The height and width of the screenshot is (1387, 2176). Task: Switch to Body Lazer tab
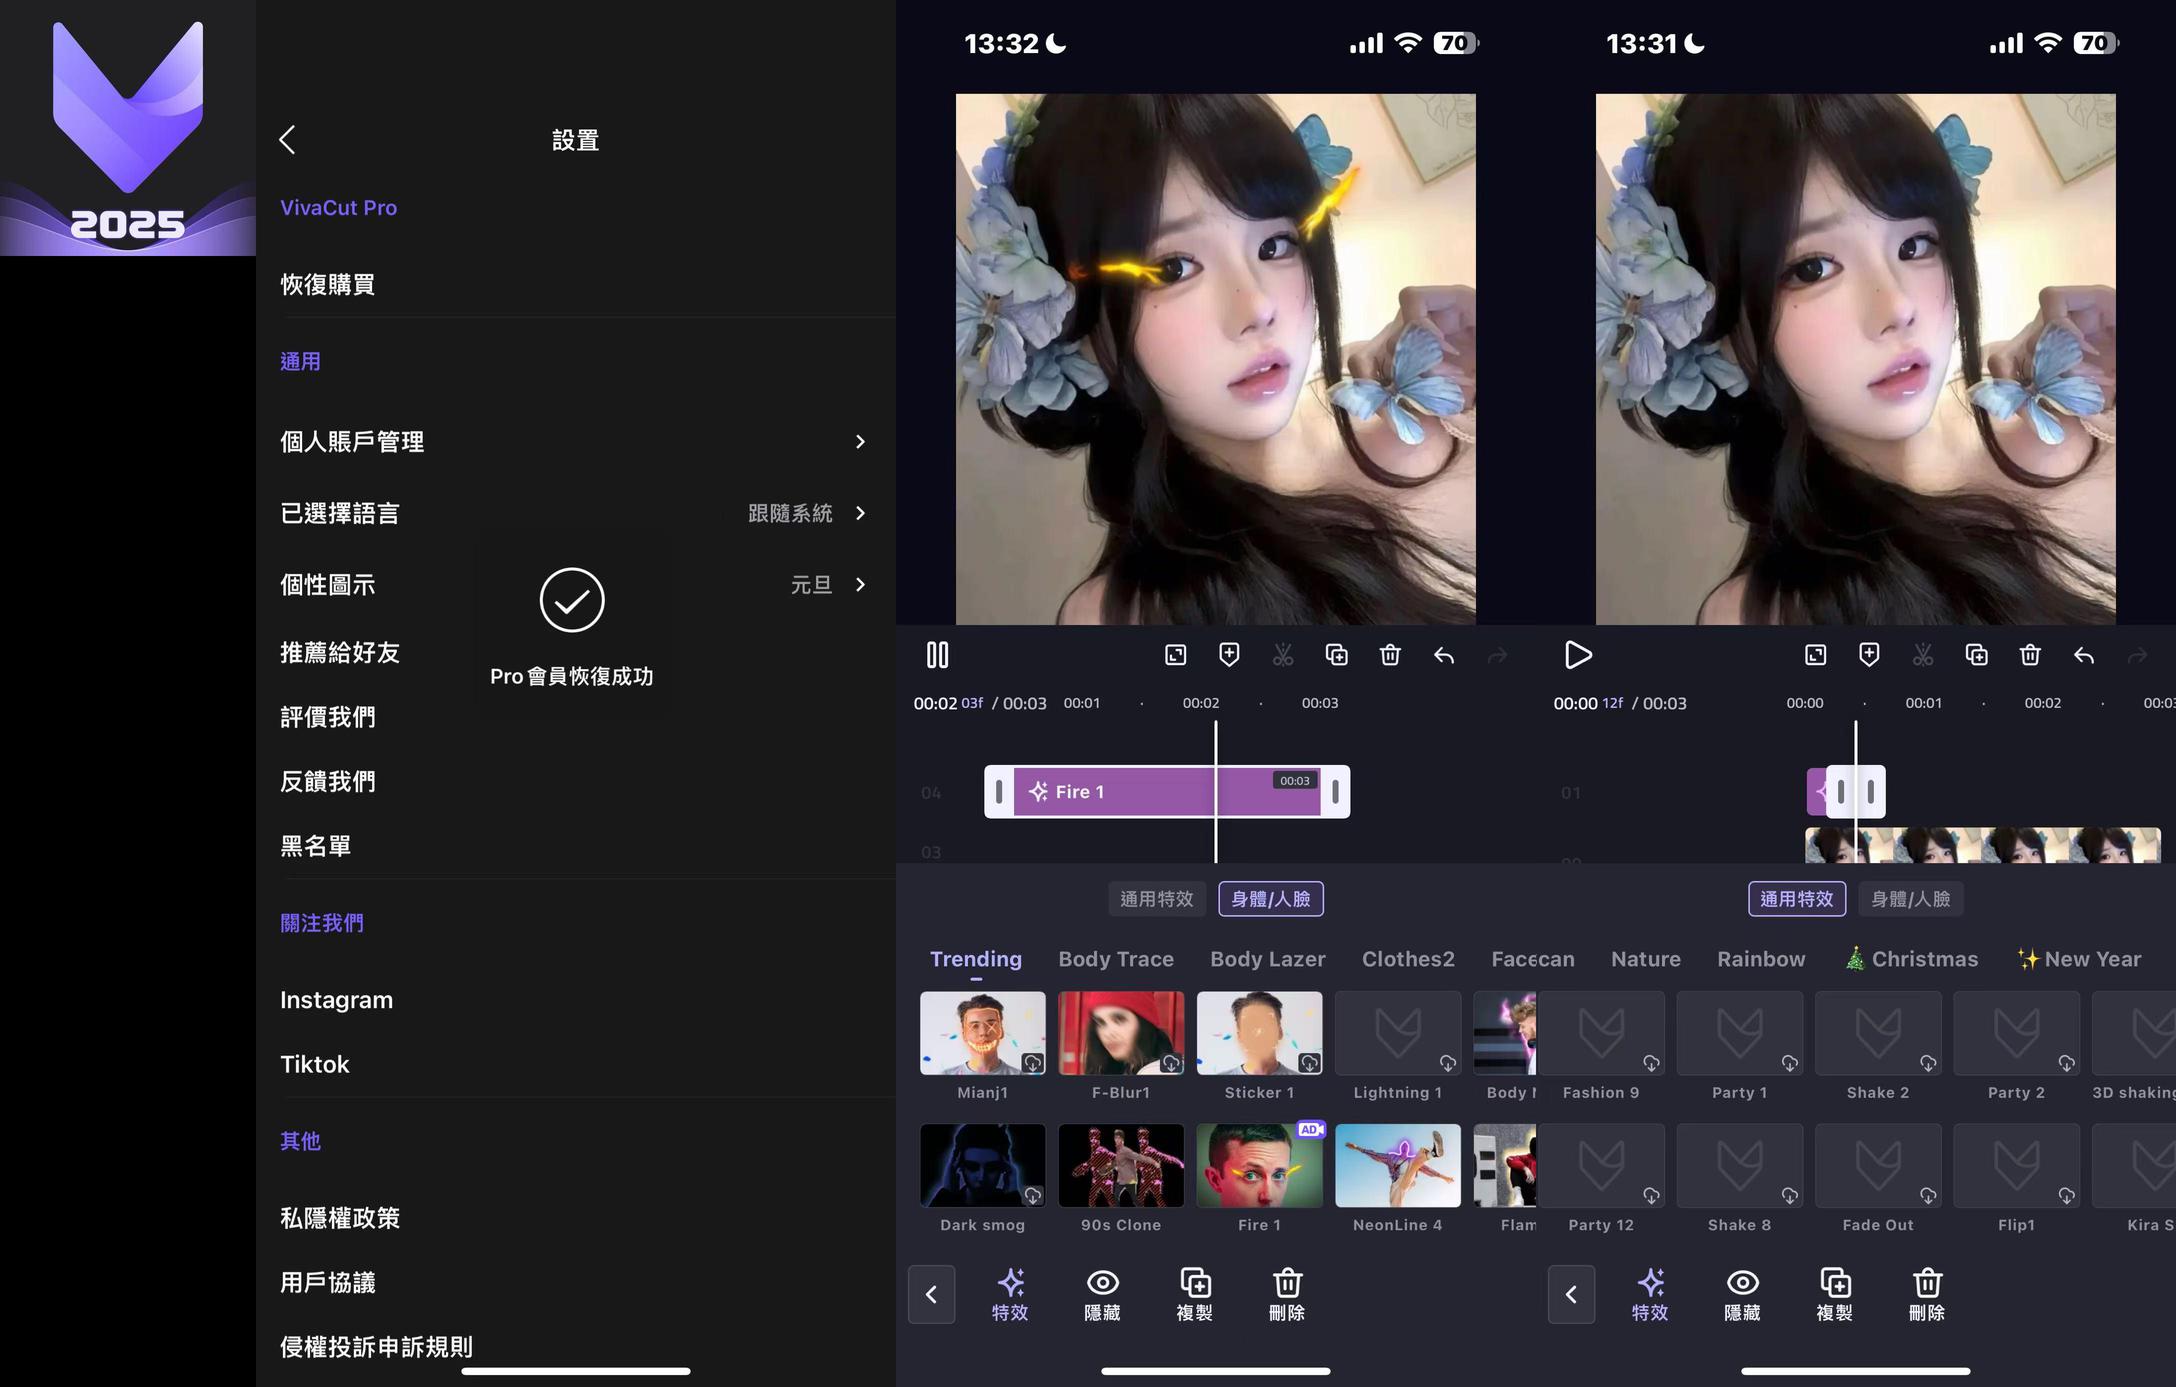coord(1268,959)
